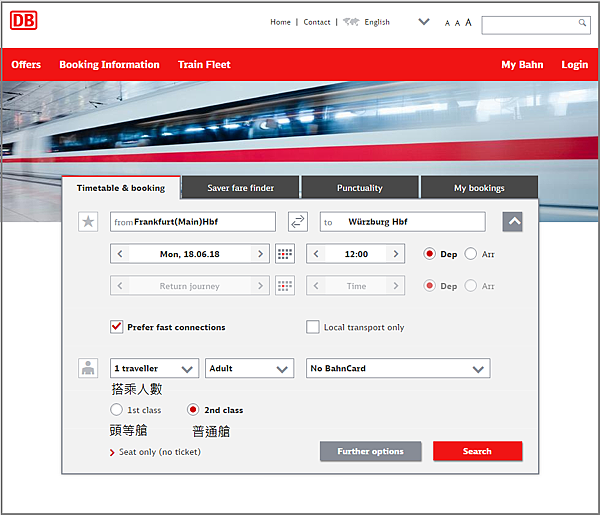Open outbound date calendar picker

[285, 254]
